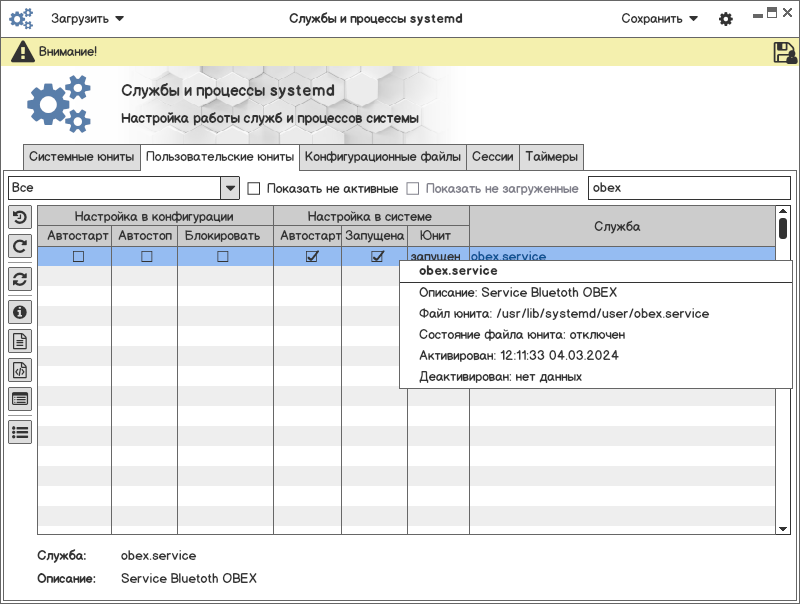Enable 'Показать не активные' checkbox
Viewport: 800px width, 604px height.
[254, 188]
